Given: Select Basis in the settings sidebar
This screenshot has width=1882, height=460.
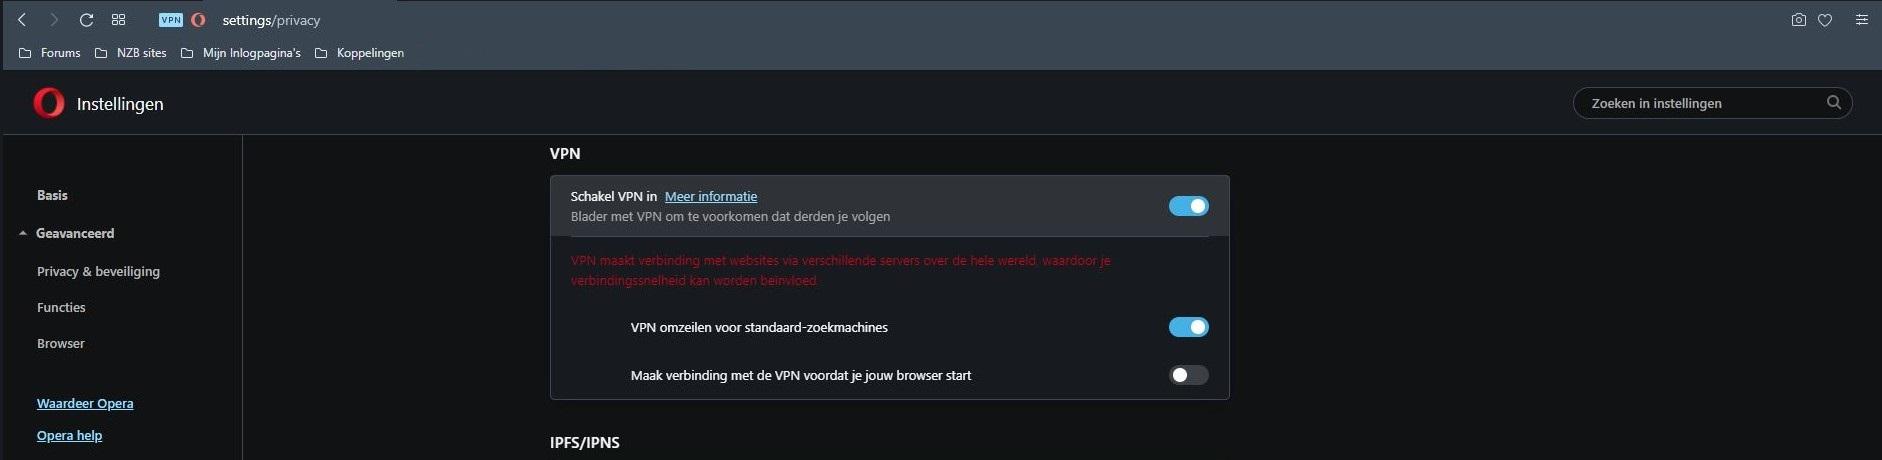Looking at the screenshot, I should click(52, 195).
